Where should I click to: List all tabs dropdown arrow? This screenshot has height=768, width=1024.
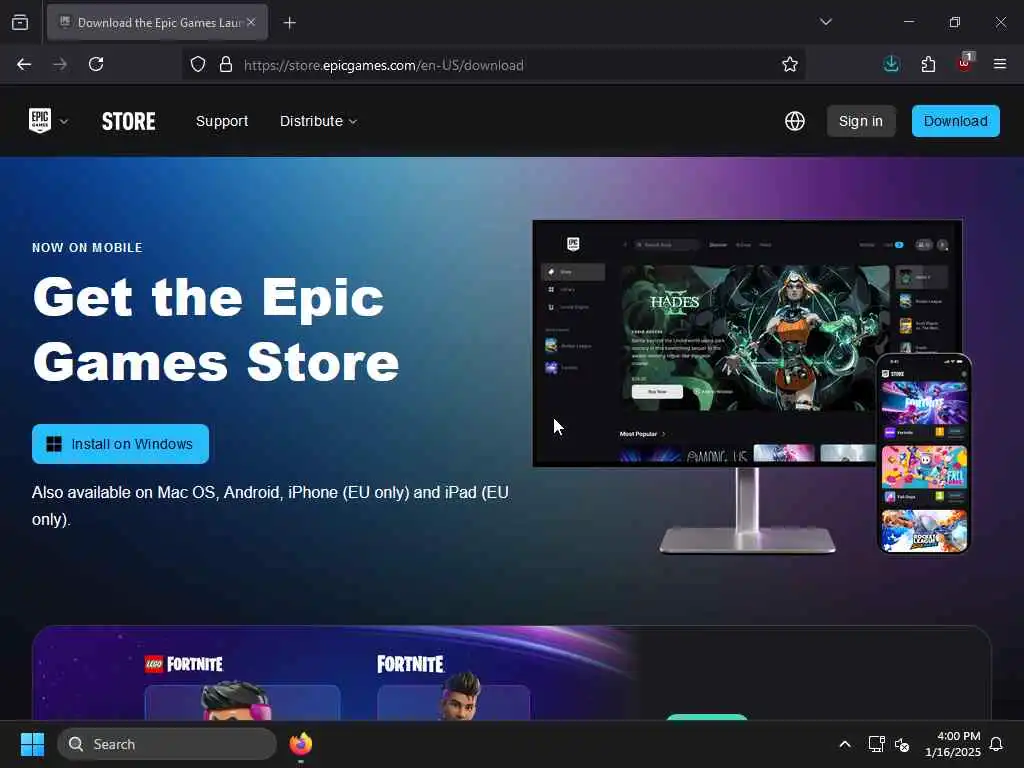point(826,22)
